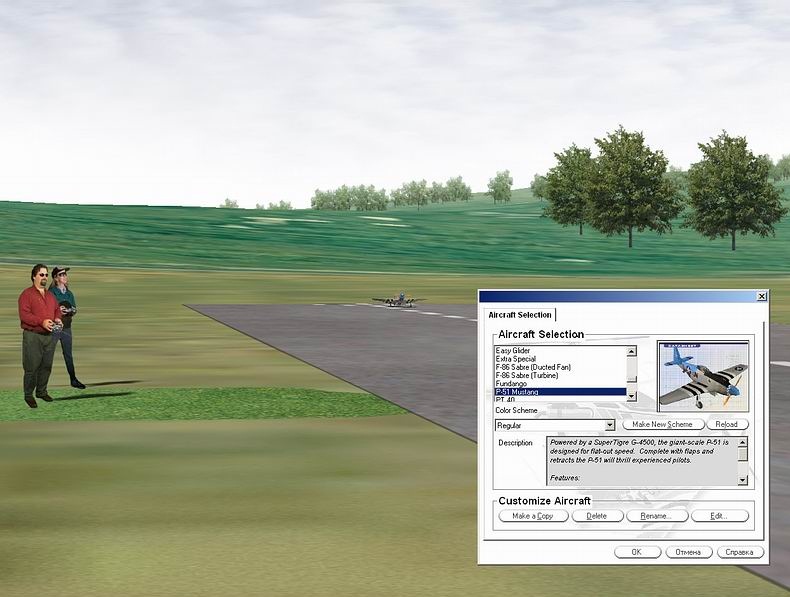Screen dimensions: 790x597
Task: Close the Aircraft Selection dialog
Action: (x=762, y=297)
